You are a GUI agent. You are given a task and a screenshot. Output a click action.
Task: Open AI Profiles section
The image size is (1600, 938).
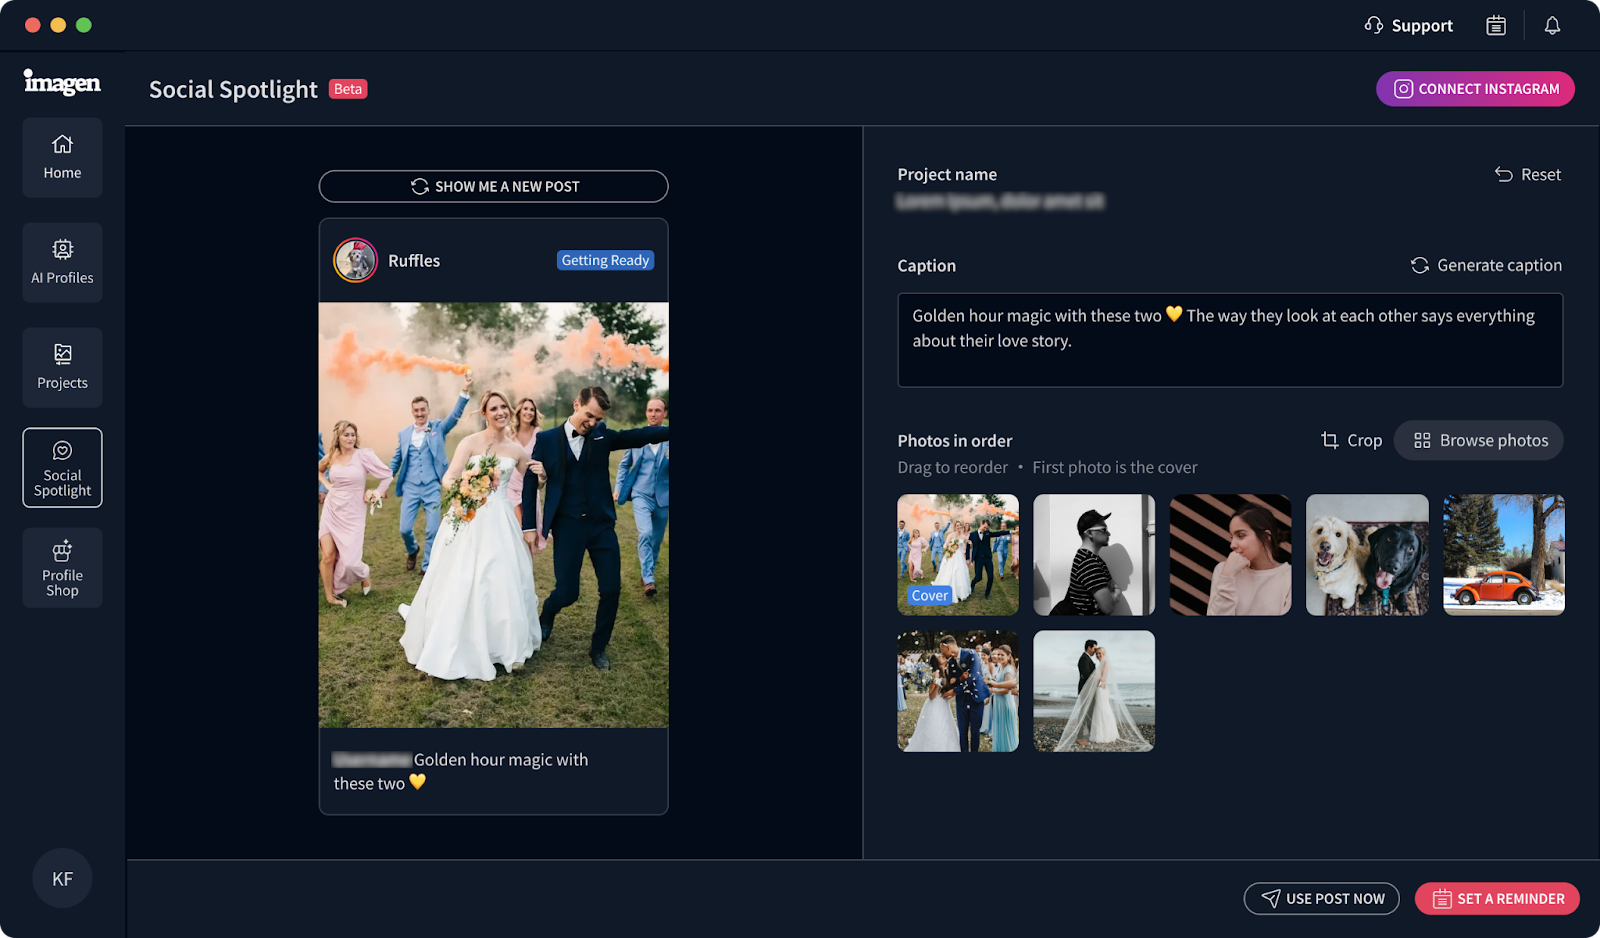pos(62,263)
